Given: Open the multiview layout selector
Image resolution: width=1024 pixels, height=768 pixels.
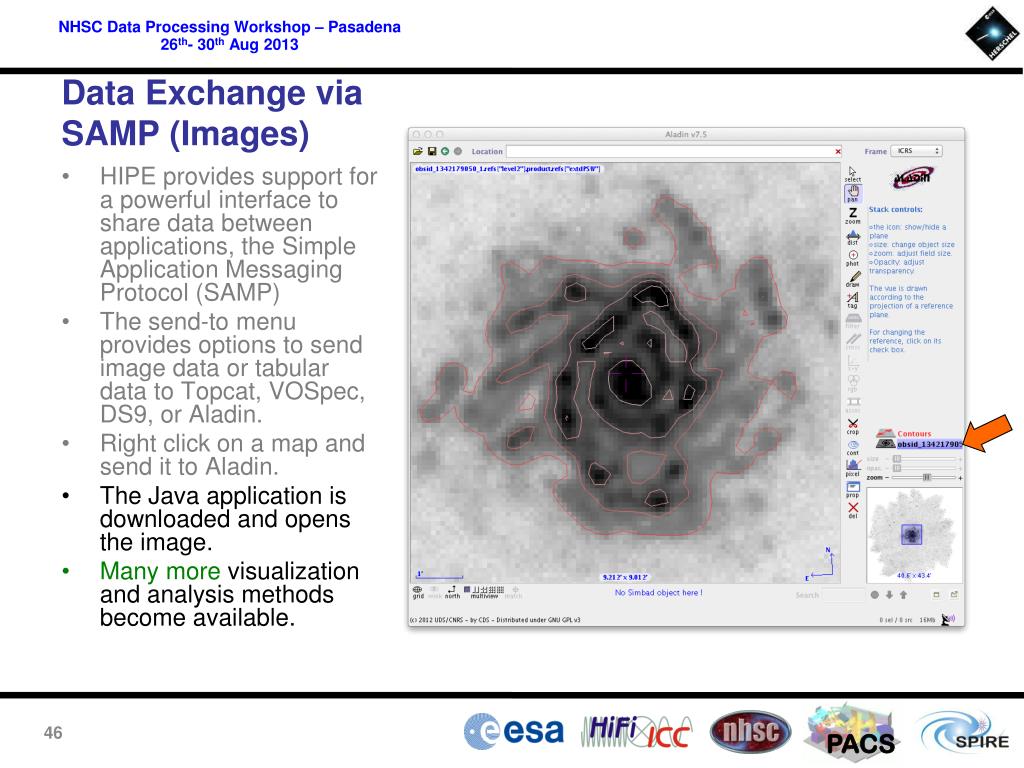Looking at the screenshot, I should [484, 592].
